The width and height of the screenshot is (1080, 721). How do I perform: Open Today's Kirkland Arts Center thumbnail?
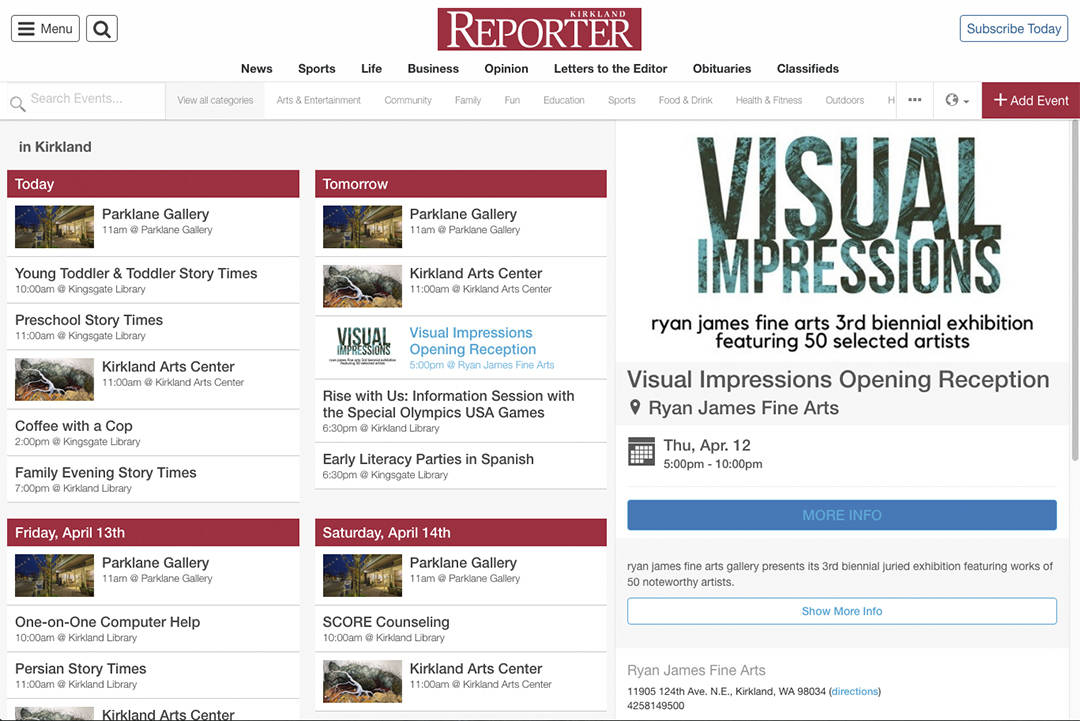point(54,379)
